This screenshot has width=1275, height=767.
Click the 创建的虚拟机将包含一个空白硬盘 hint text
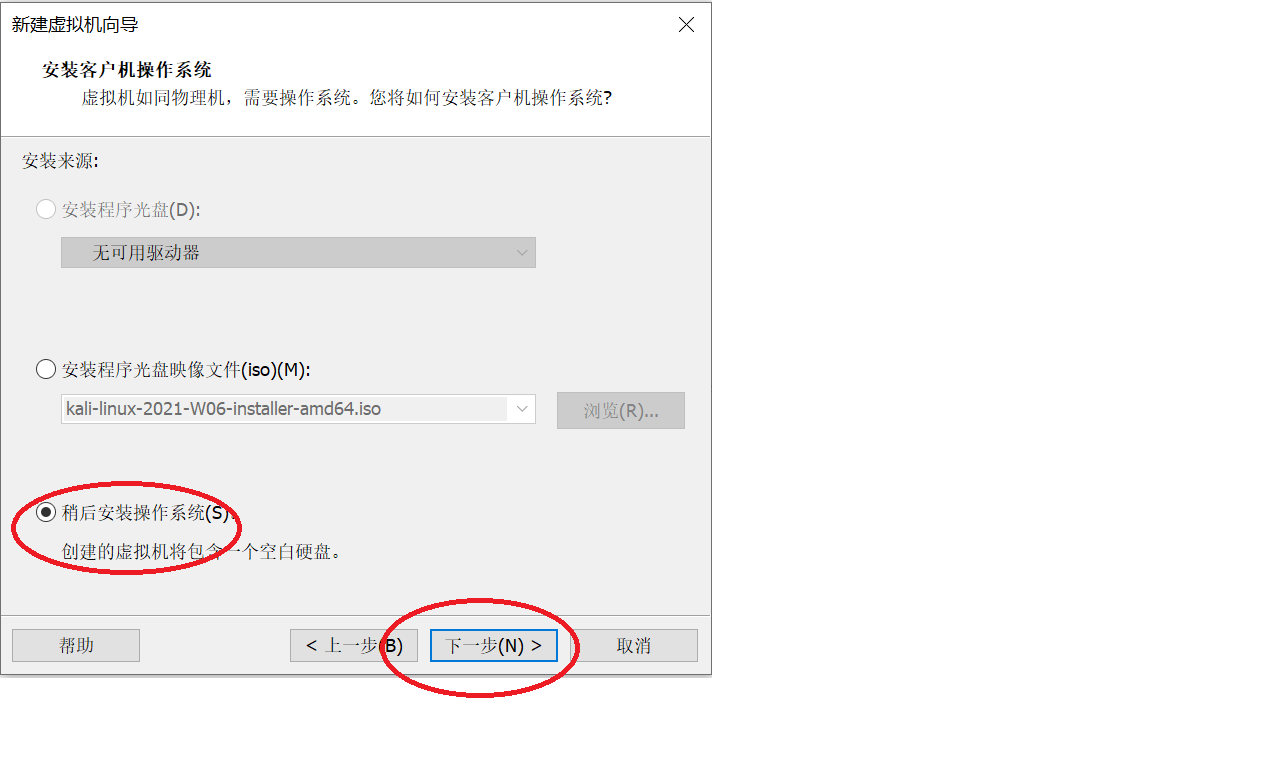202,551
